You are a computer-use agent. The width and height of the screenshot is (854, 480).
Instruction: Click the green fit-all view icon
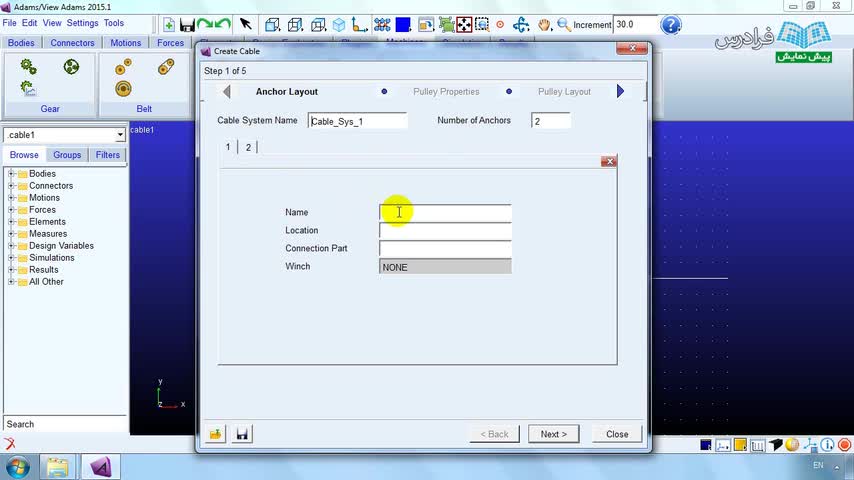[446, 25]
